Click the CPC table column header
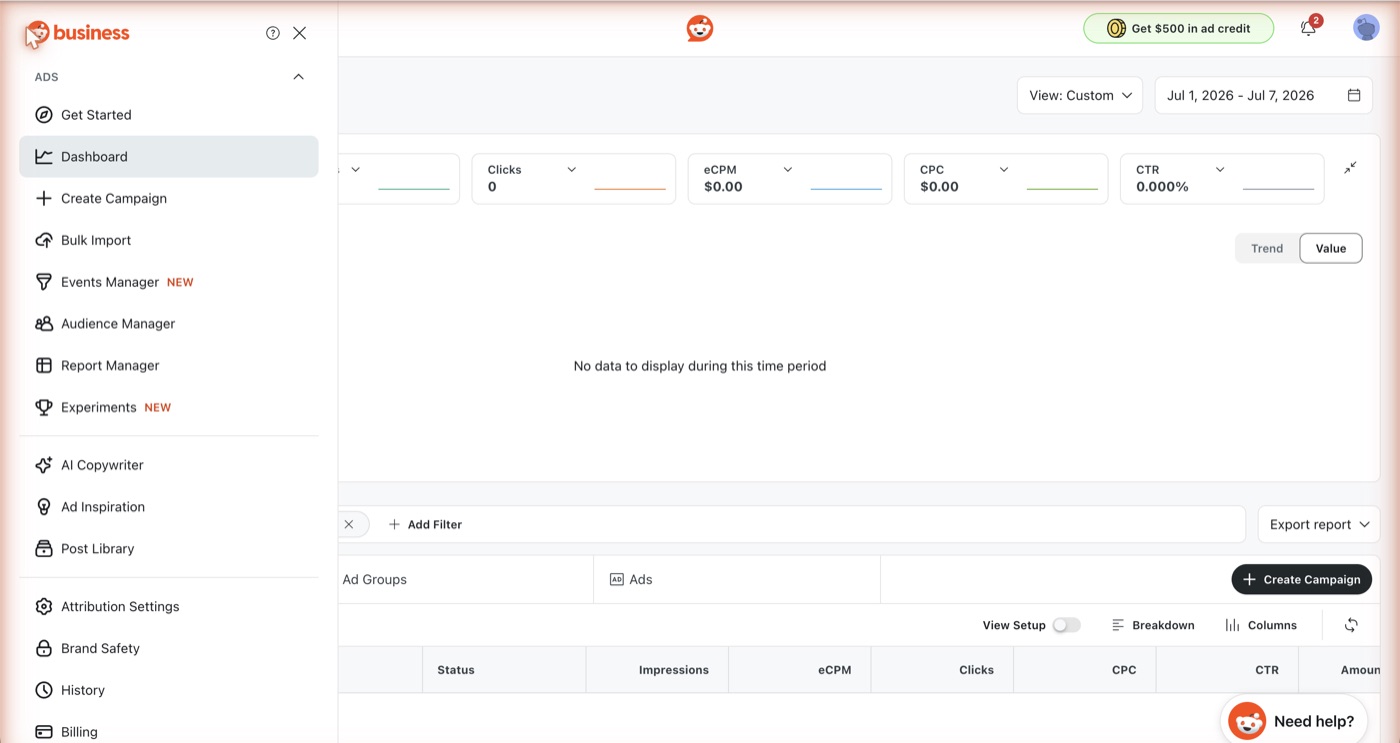 tap(1085, 670)
